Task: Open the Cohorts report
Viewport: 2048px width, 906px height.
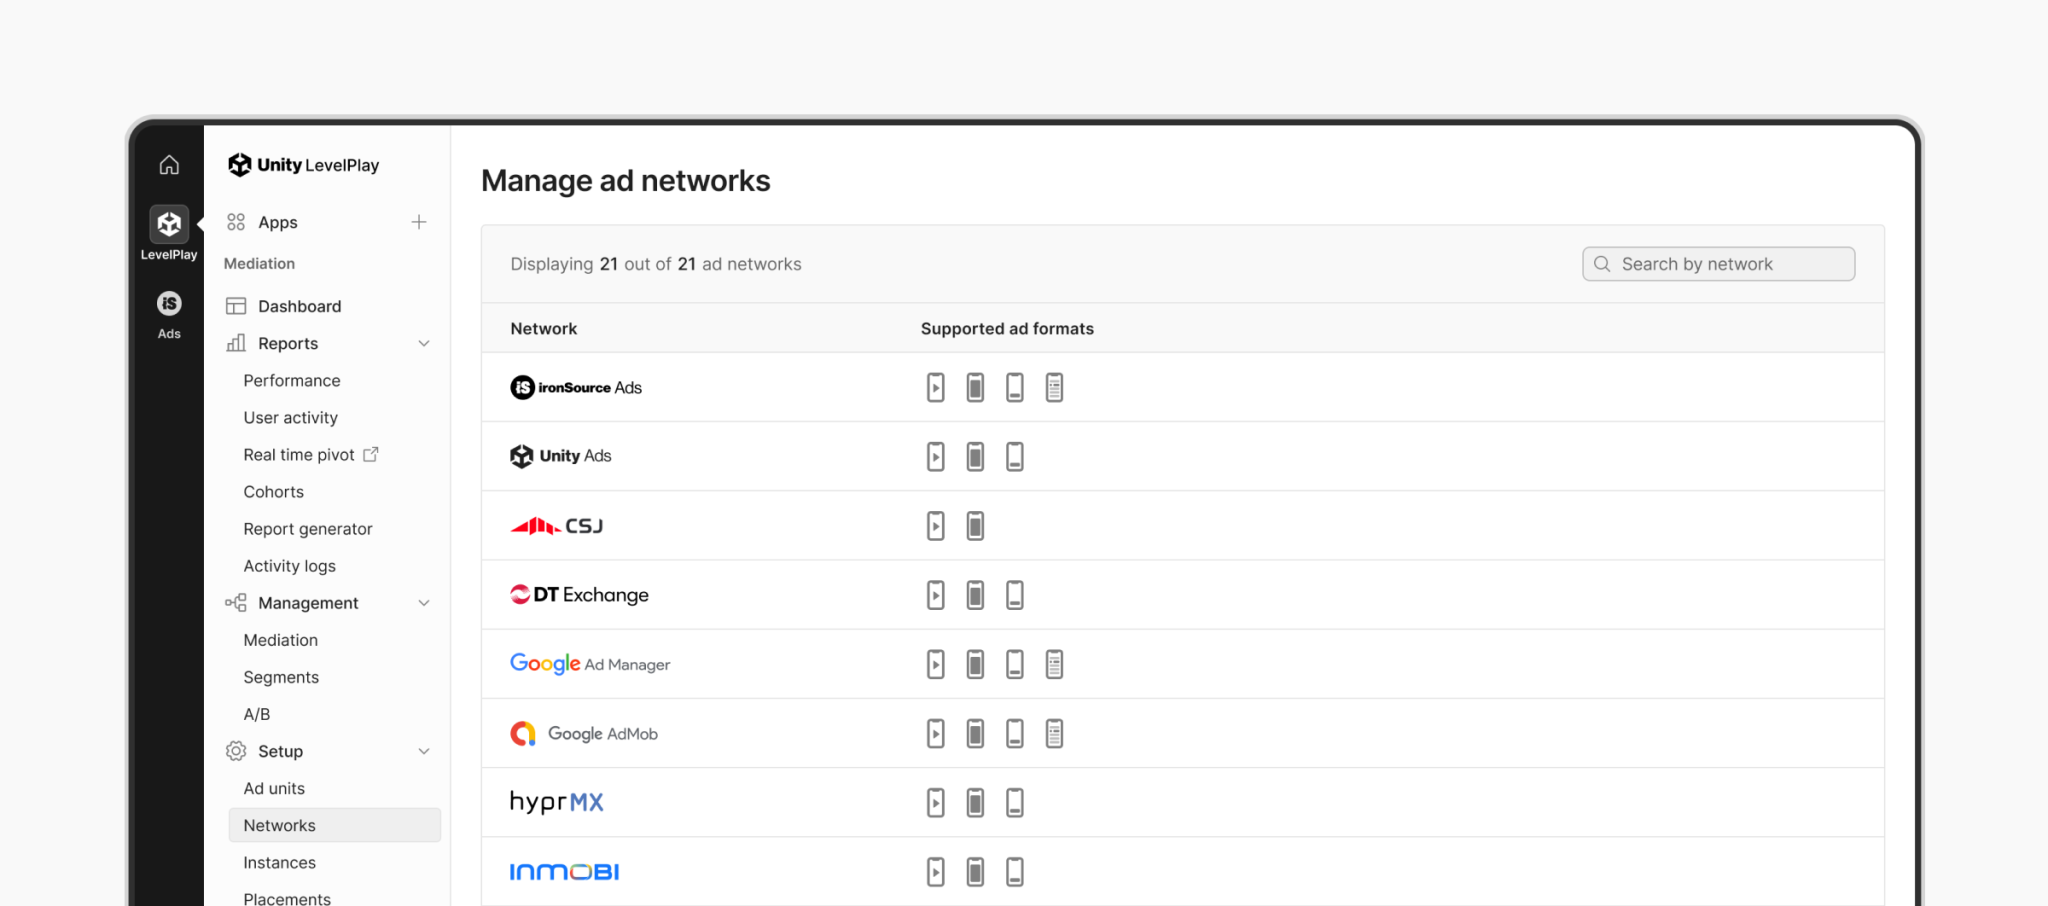Action: 273,491
